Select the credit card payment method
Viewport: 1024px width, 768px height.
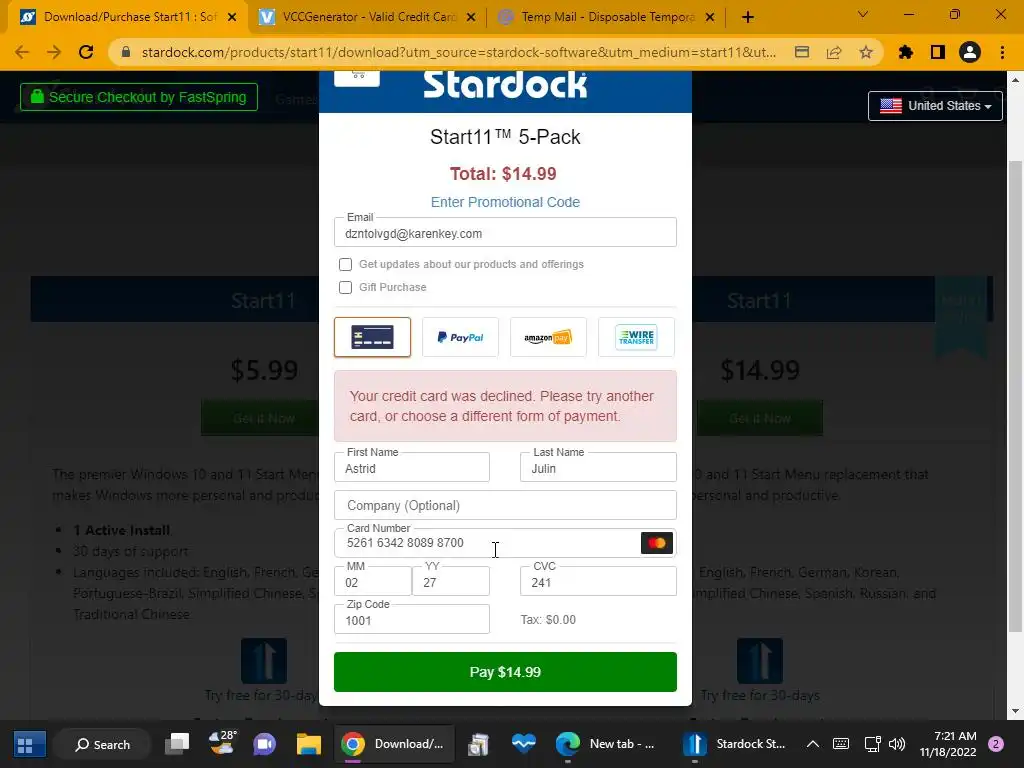(372, 337)
